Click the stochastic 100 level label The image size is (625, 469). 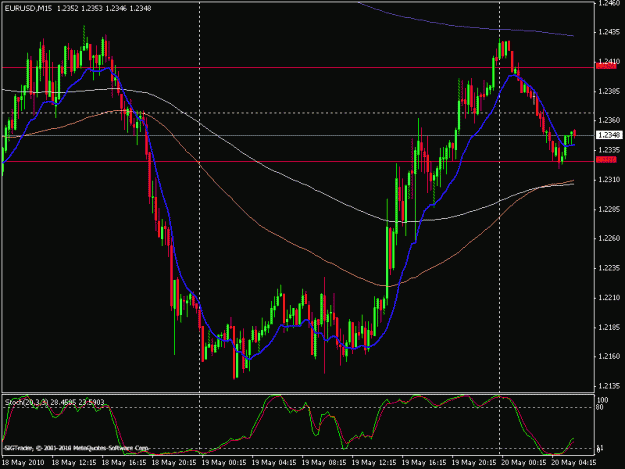(x=603, y=400)
